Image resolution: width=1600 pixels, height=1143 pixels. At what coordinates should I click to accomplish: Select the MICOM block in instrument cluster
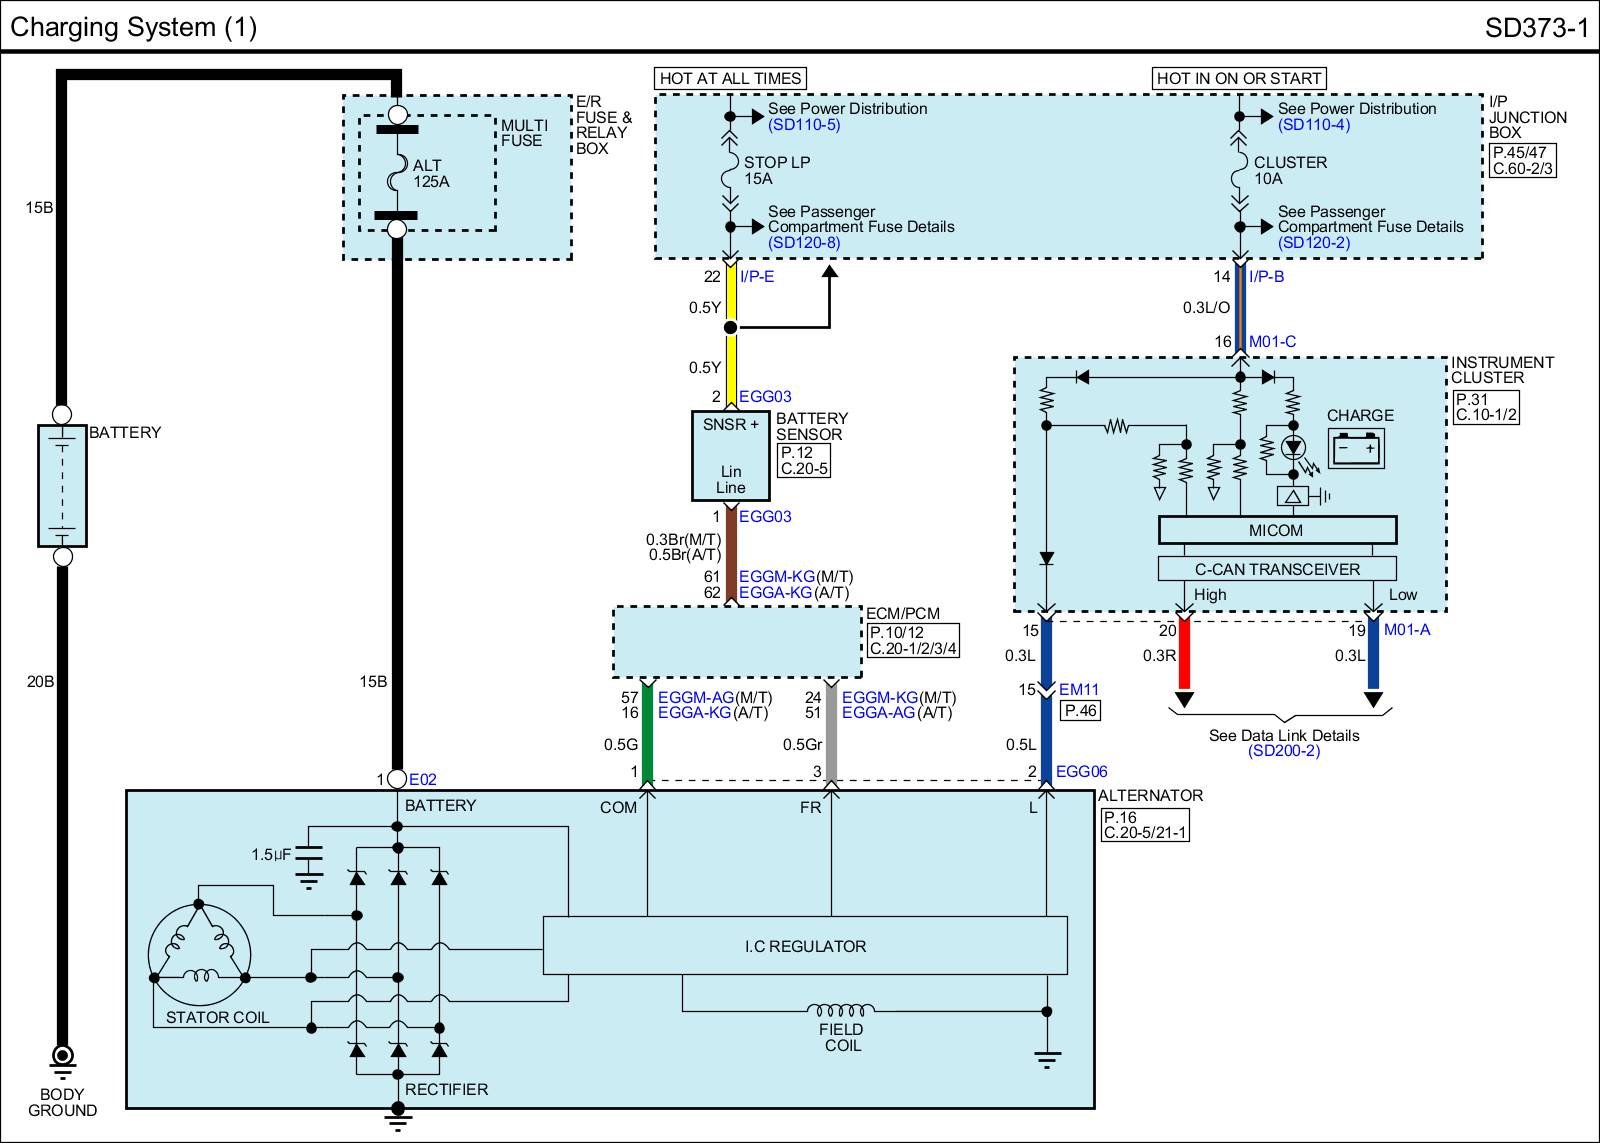[1276, 530]
